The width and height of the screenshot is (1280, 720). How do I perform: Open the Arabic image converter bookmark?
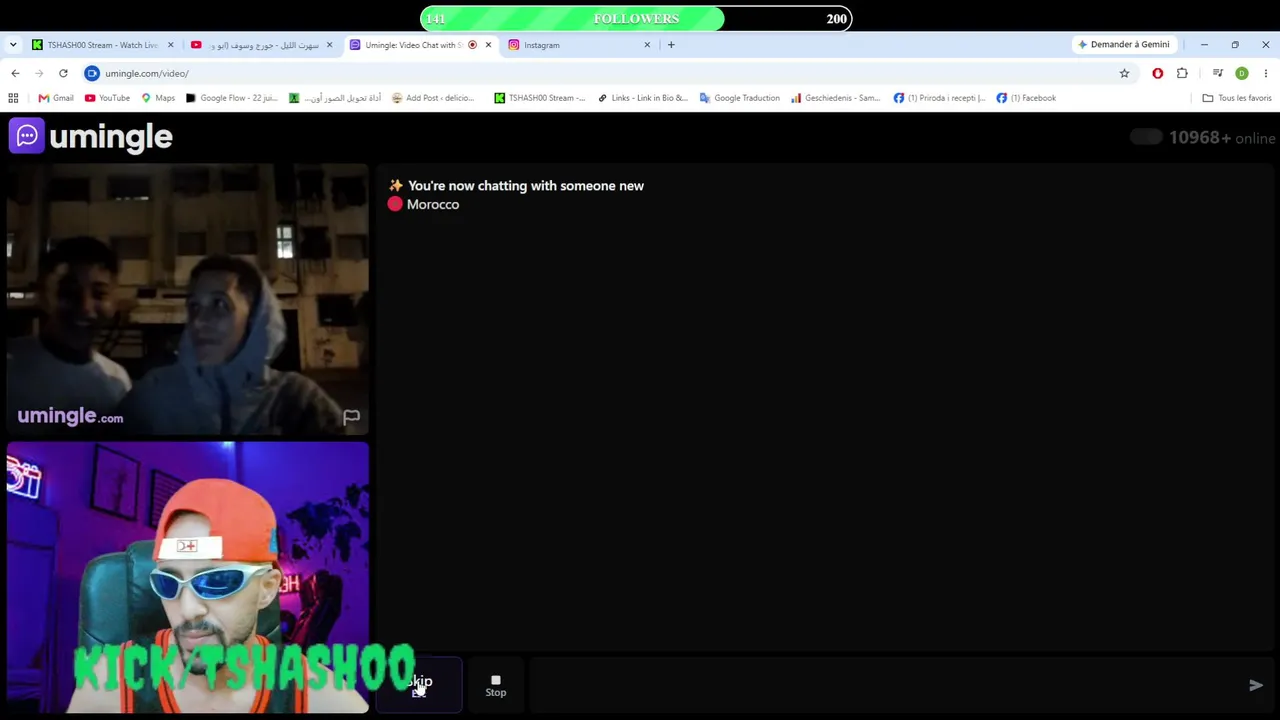coord(334,98)
